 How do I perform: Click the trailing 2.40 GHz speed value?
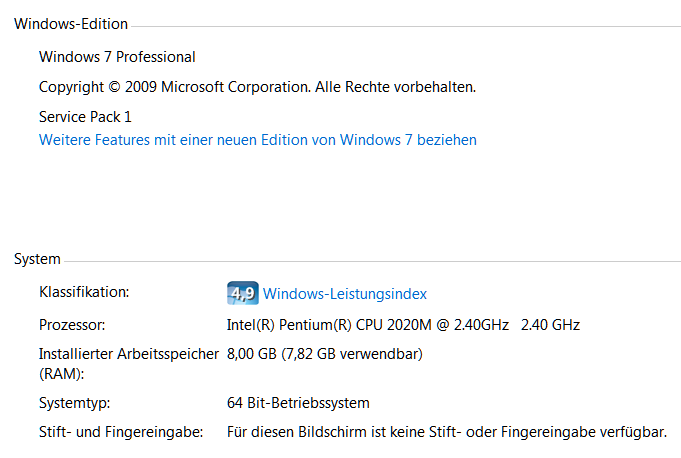click(551, 324)
